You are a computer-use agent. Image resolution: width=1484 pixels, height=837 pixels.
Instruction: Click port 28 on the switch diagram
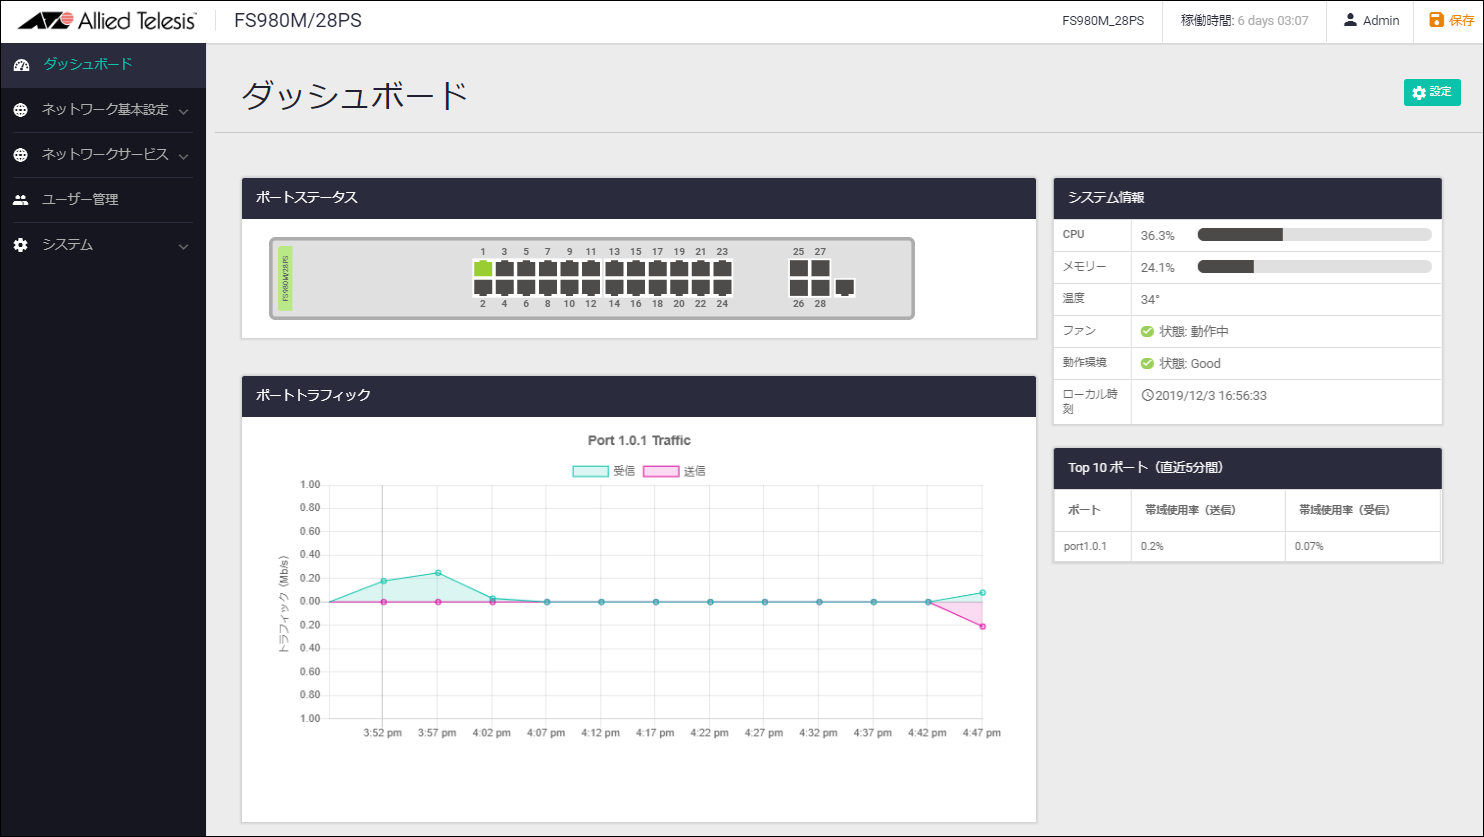tap(820, 287)
